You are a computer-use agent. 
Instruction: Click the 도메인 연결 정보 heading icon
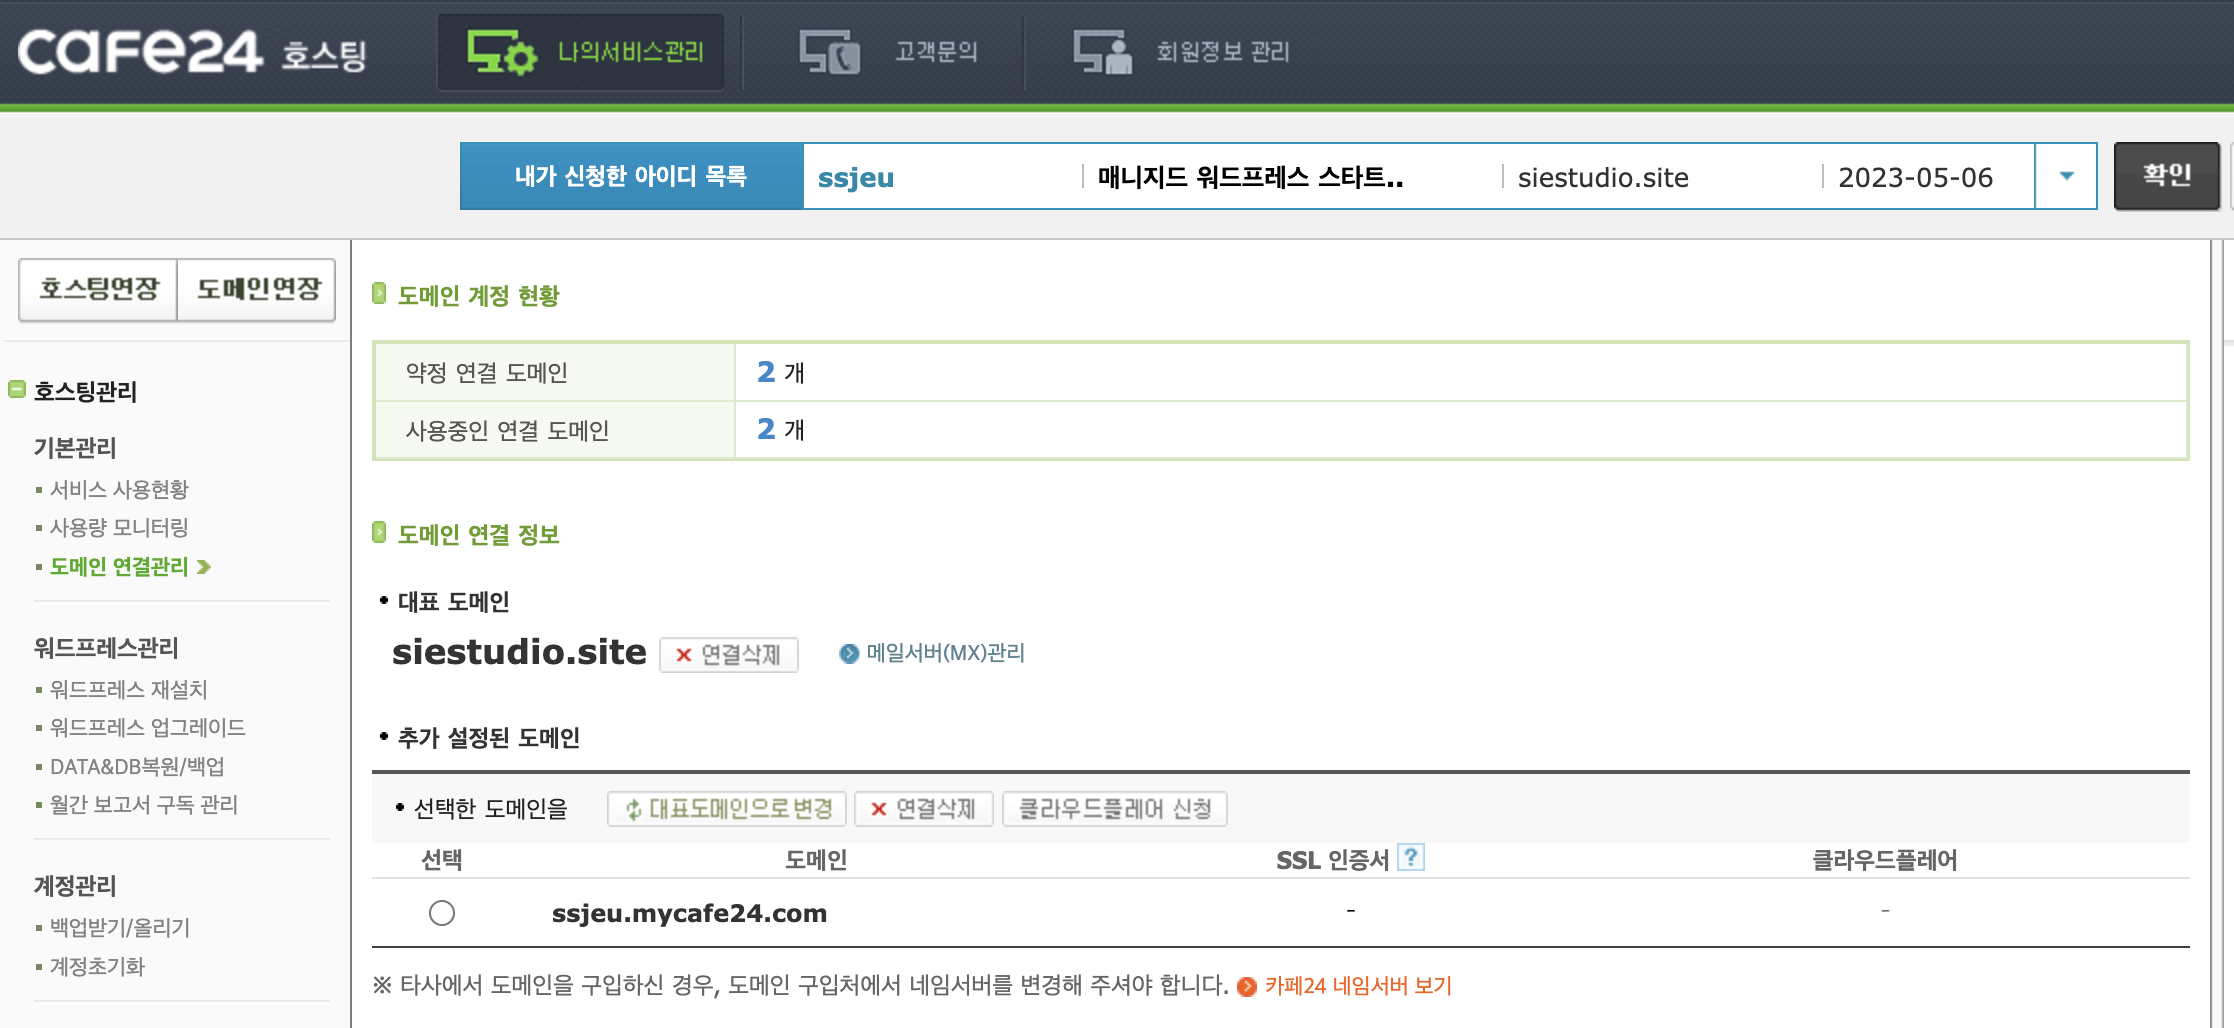(x=379, y=532)
